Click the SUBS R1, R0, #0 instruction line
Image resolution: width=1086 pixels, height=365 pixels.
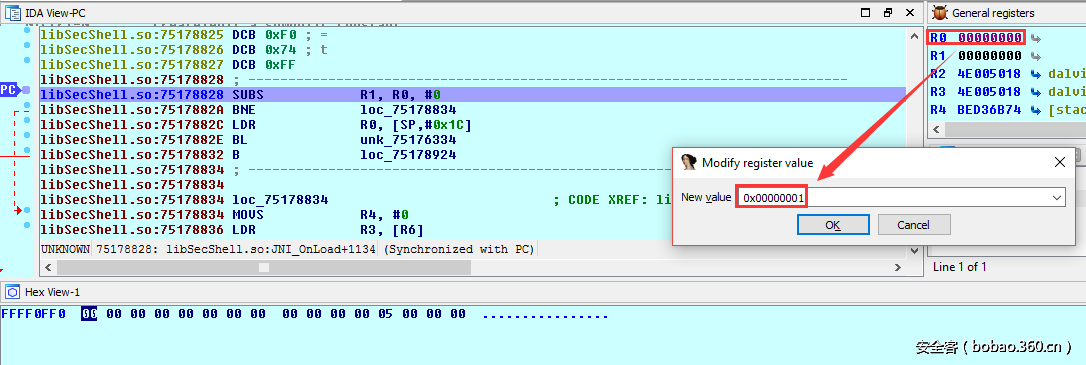(x=472, y=94)
